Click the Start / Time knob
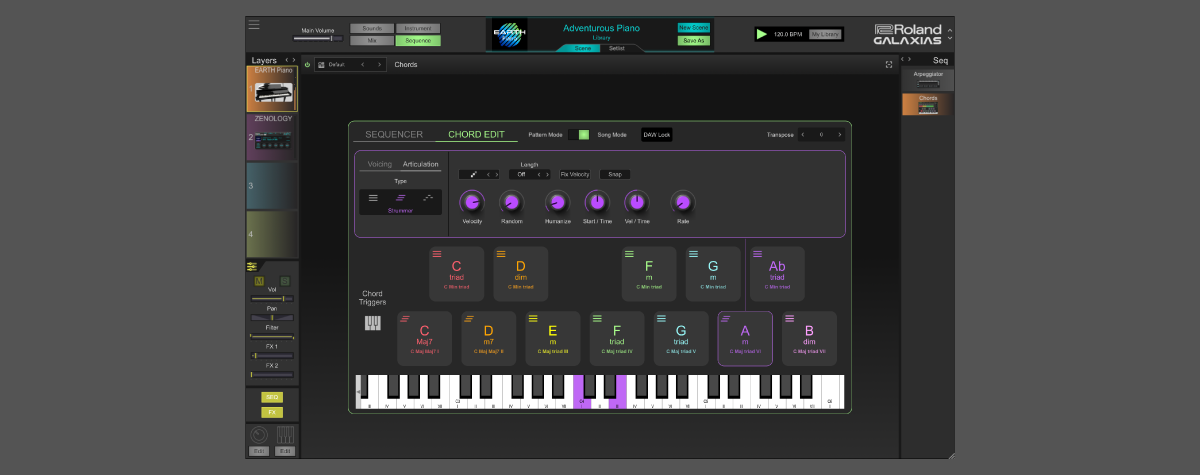The image size is (1200, 475). (596, 202)
